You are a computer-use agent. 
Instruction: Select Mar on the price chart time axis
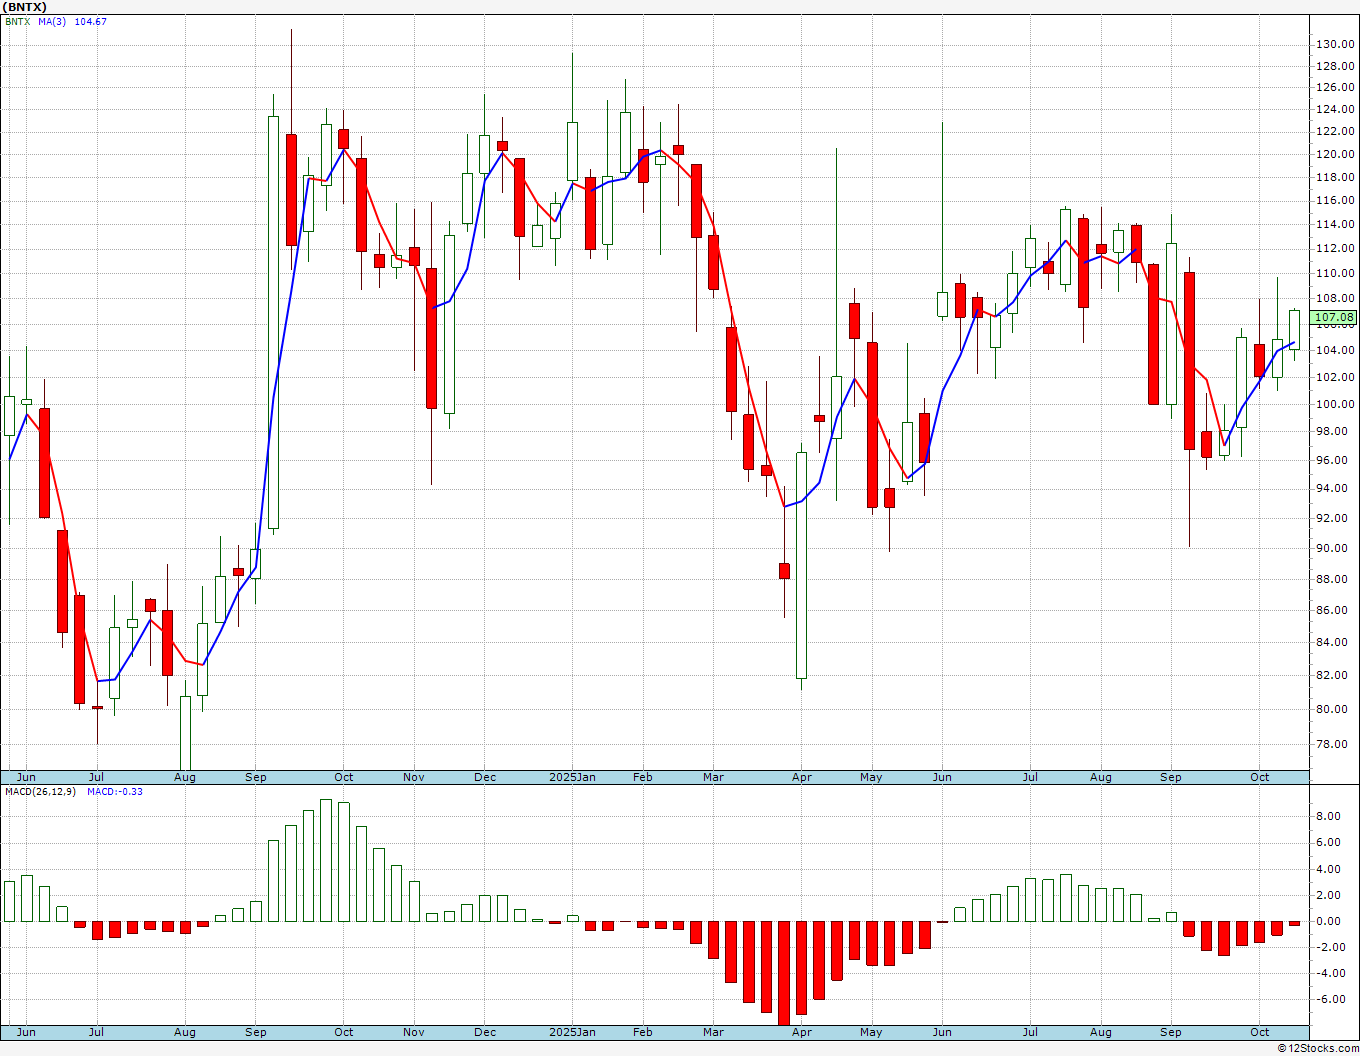[x=713, y=777]
